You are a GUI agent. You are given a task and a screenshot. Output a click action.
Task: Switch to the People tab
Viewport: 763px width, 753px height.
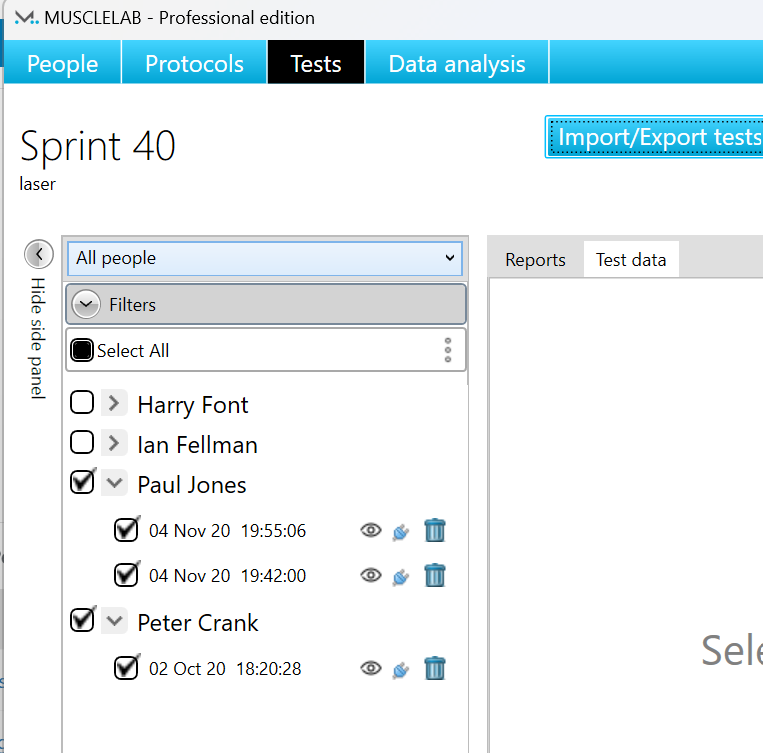(62, 63)
